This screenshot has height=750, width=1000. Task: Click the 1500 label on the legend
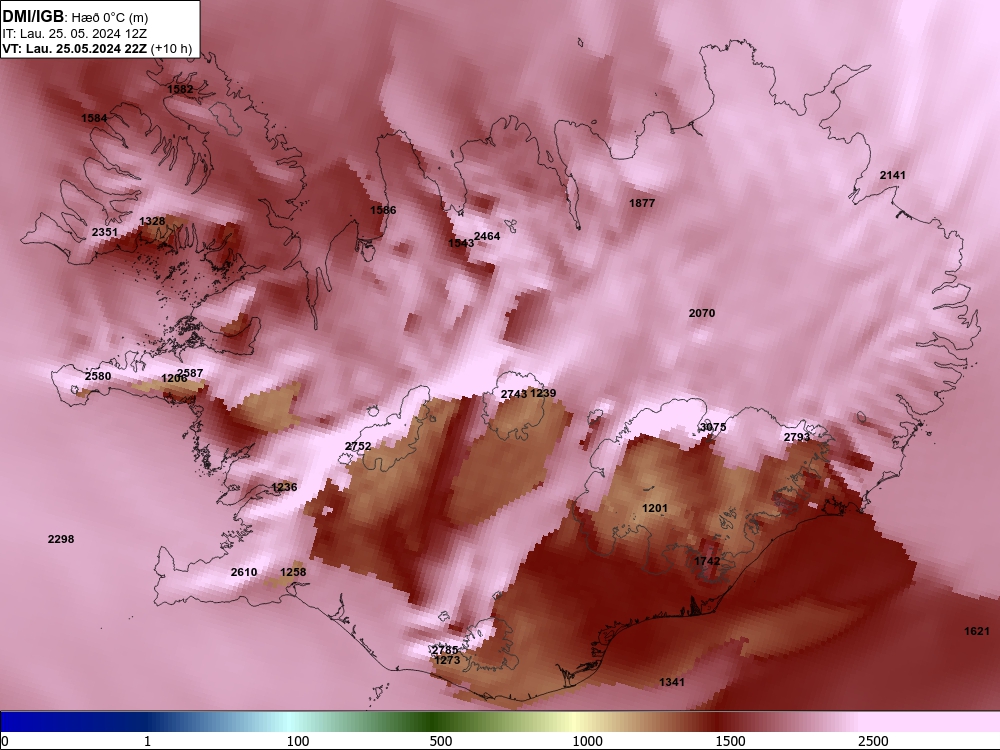coord(730,741)
